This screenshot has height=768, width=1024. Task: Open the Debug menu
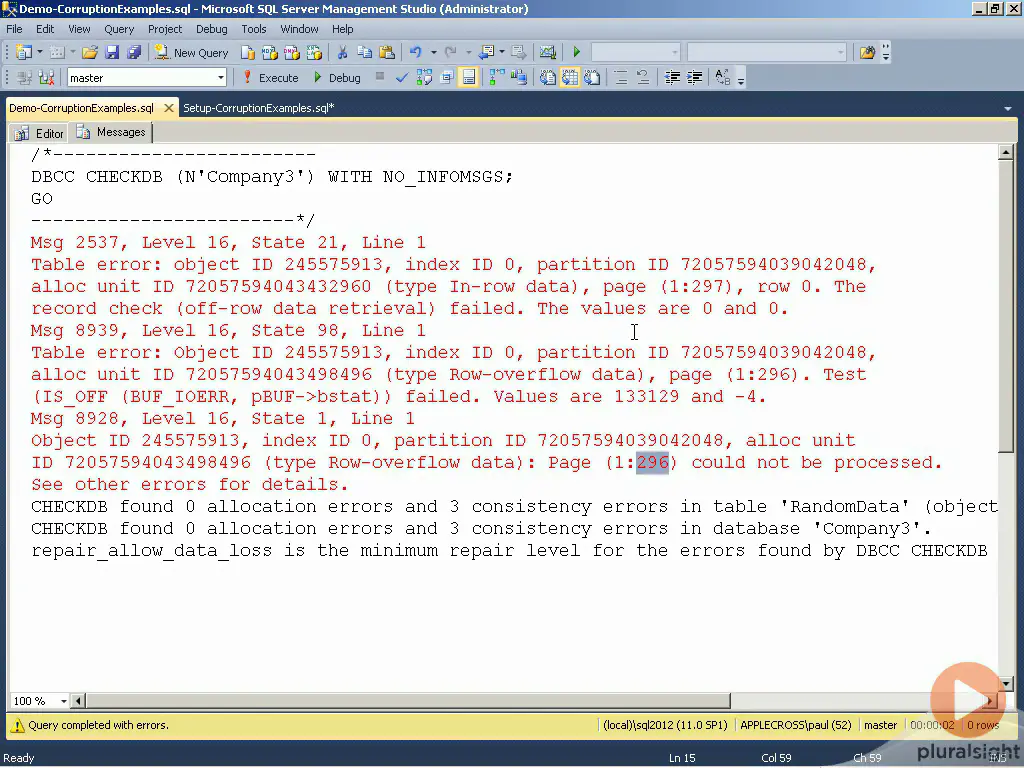point(212,29)
